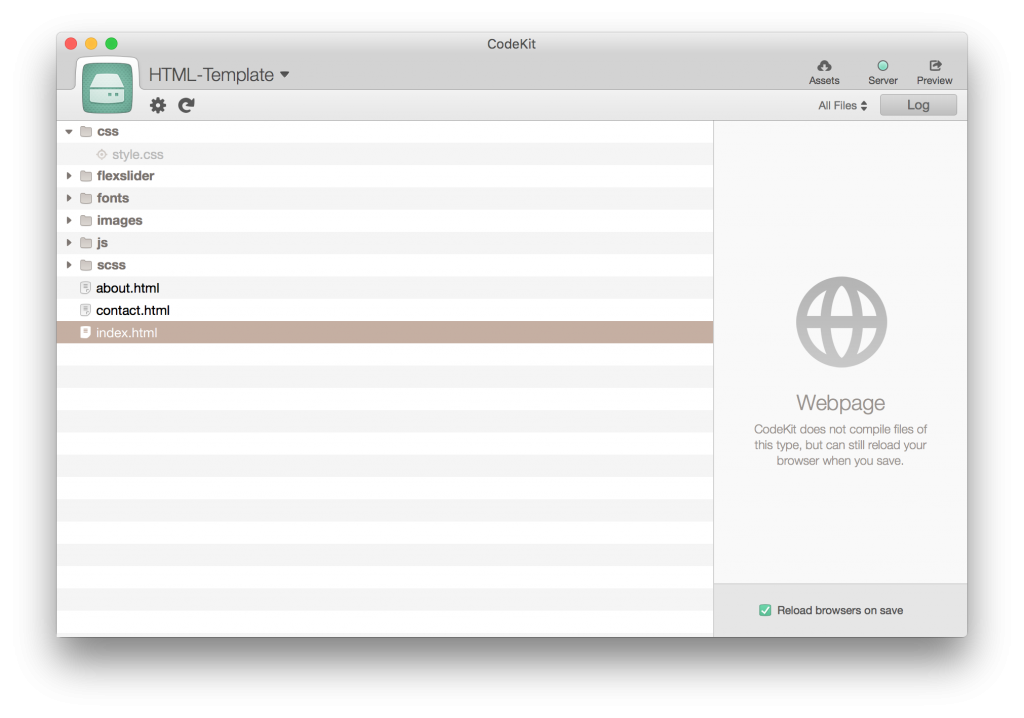Select the images folder name
This screenshot has width=1024, height=718.
tap(120, 221)
